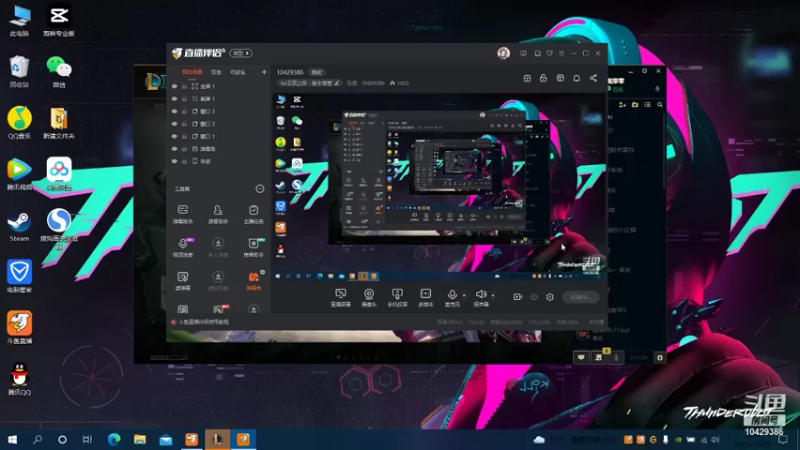Click search icon in rear window
Viewport: 800px width, 450px height.
[x=660, y=105]
